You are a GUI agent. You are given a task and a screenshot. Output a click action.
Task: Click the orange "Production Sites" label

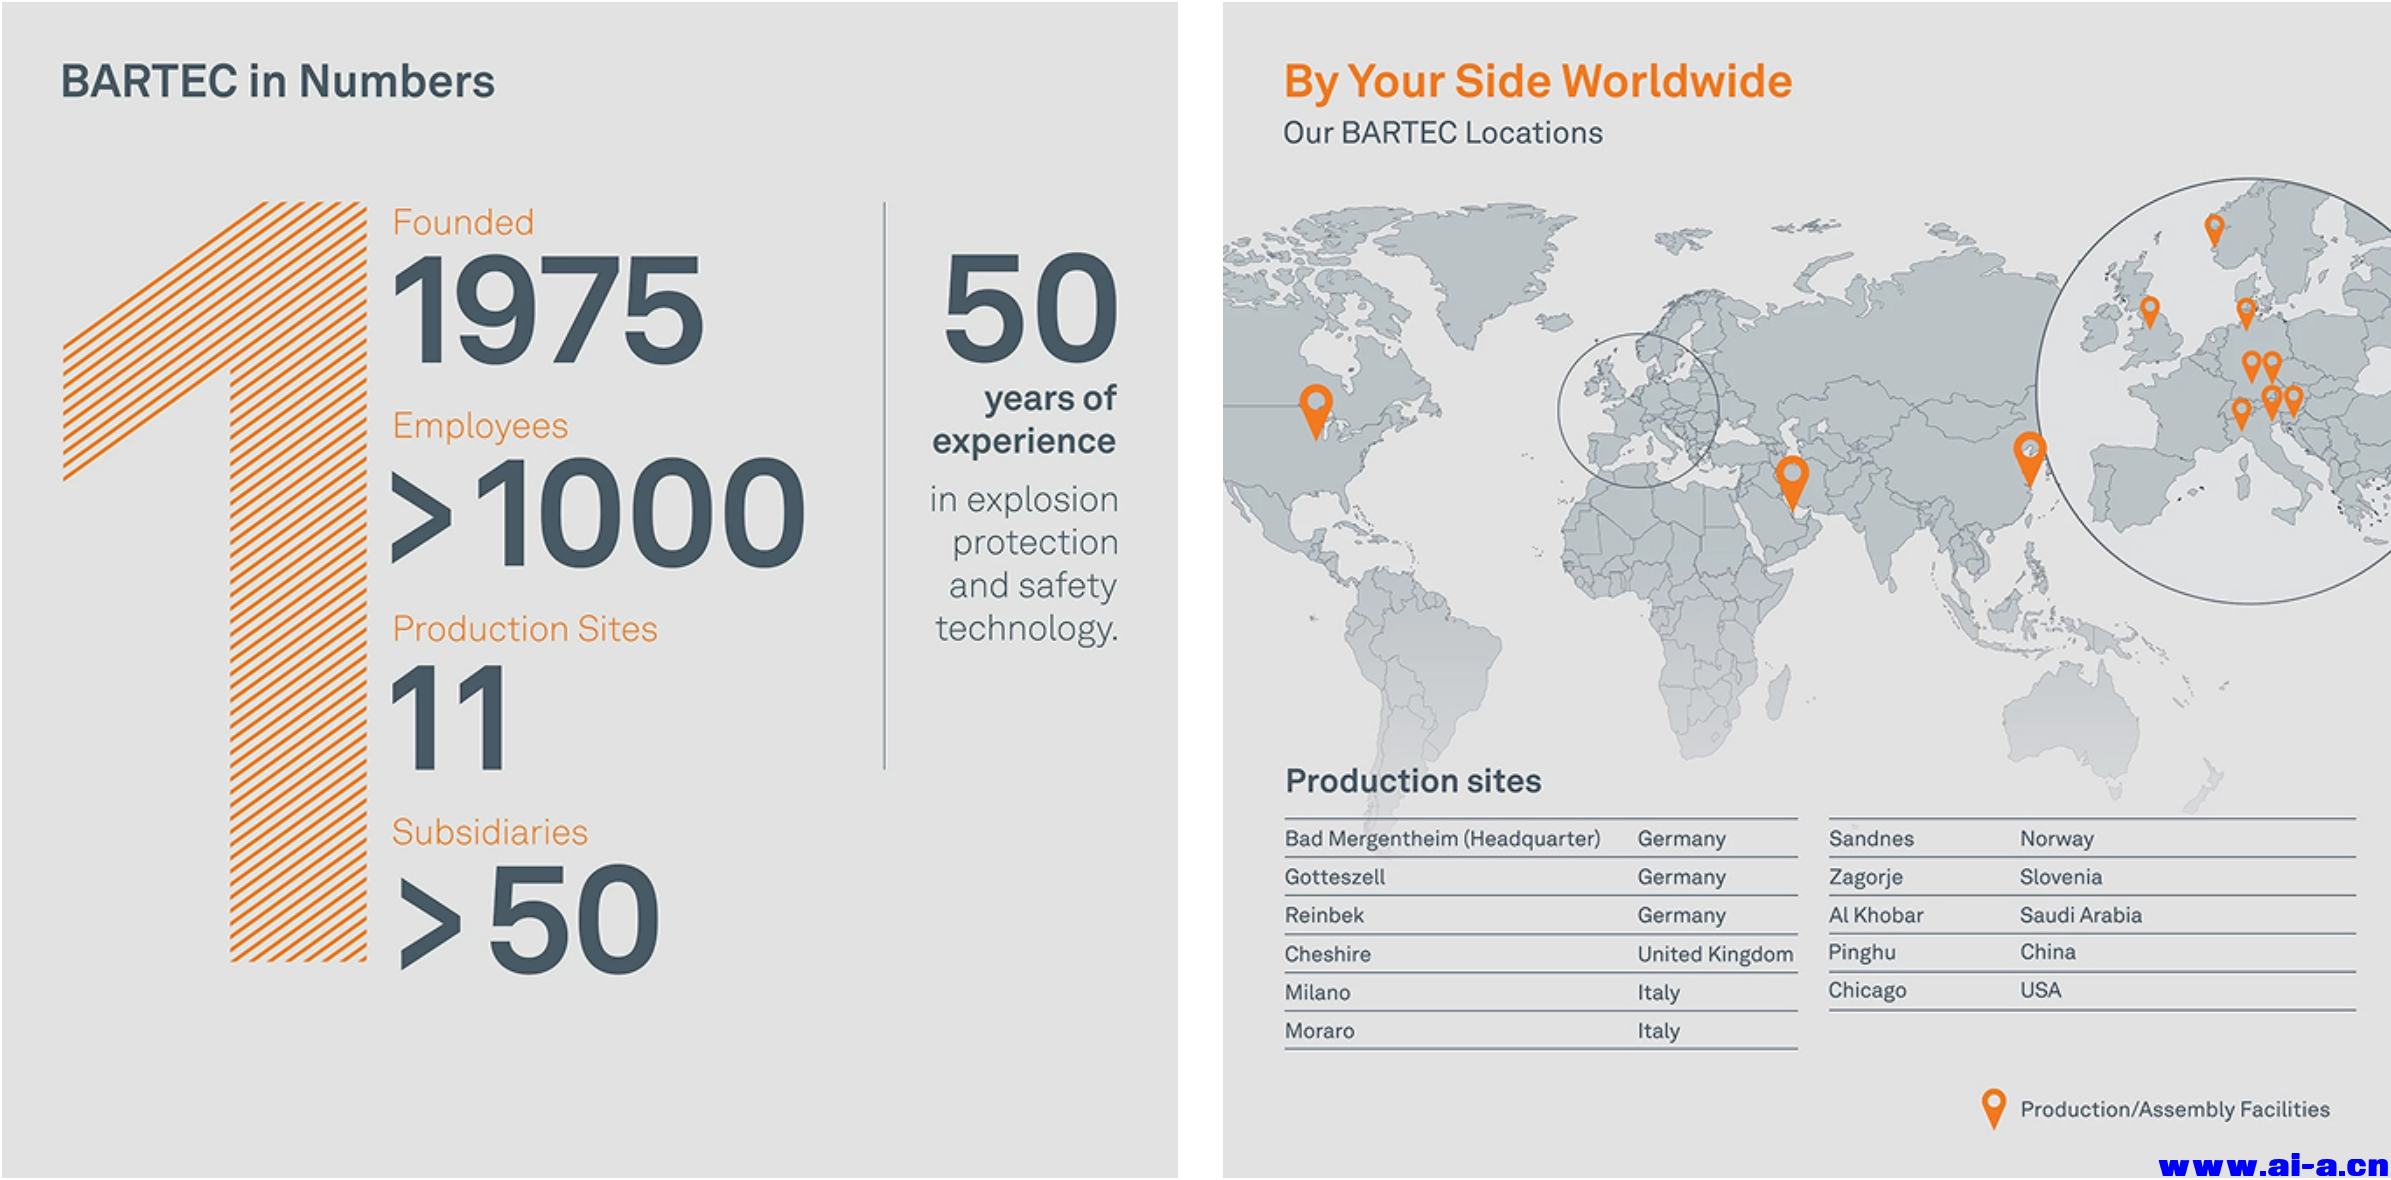point(525,629)
